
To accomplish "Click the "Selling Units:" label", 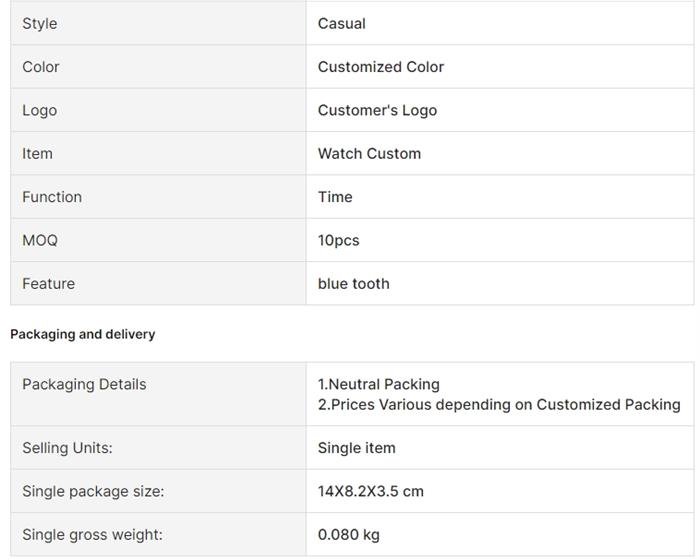I will pyautogui.click(x=67, y=448).
